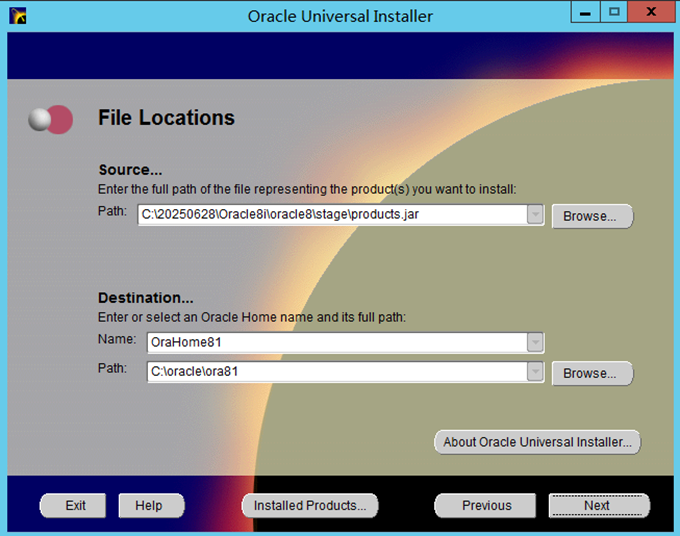Go back with the Previous button
This screenshot has height=536, width=680.
click(x=485, y=506)
